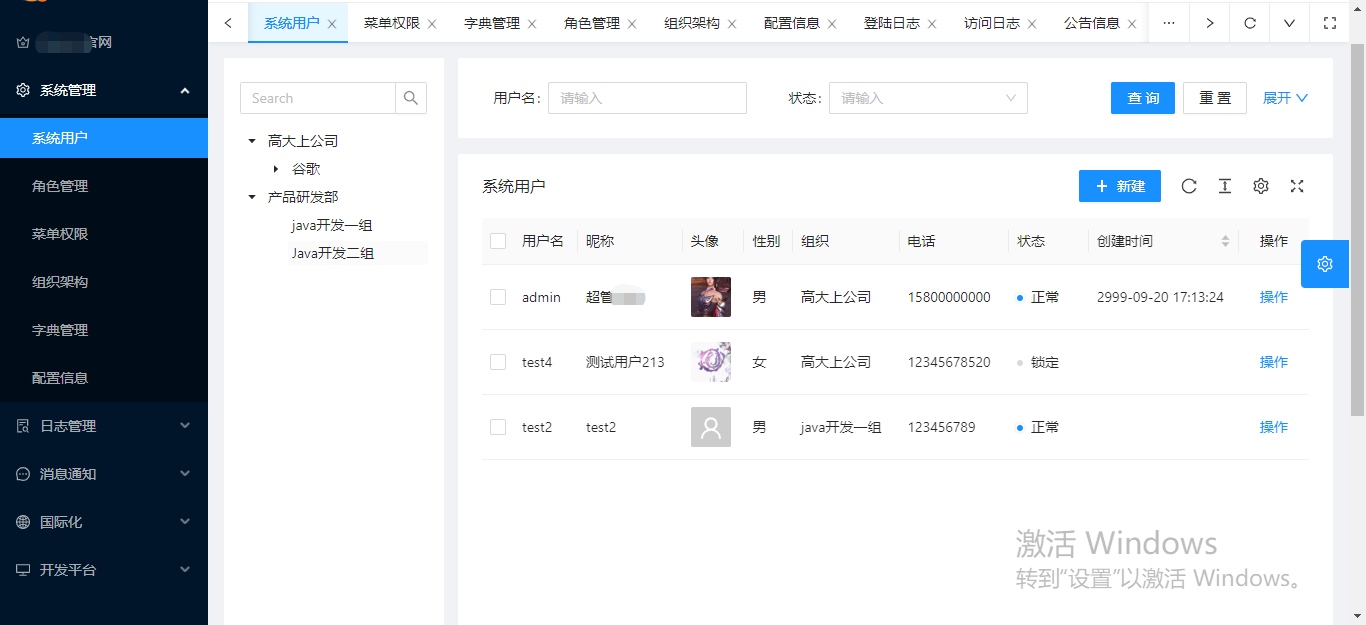Click 操作 link on the test2 row
The image size is (1366, 625).
(x=1273, y=427)
